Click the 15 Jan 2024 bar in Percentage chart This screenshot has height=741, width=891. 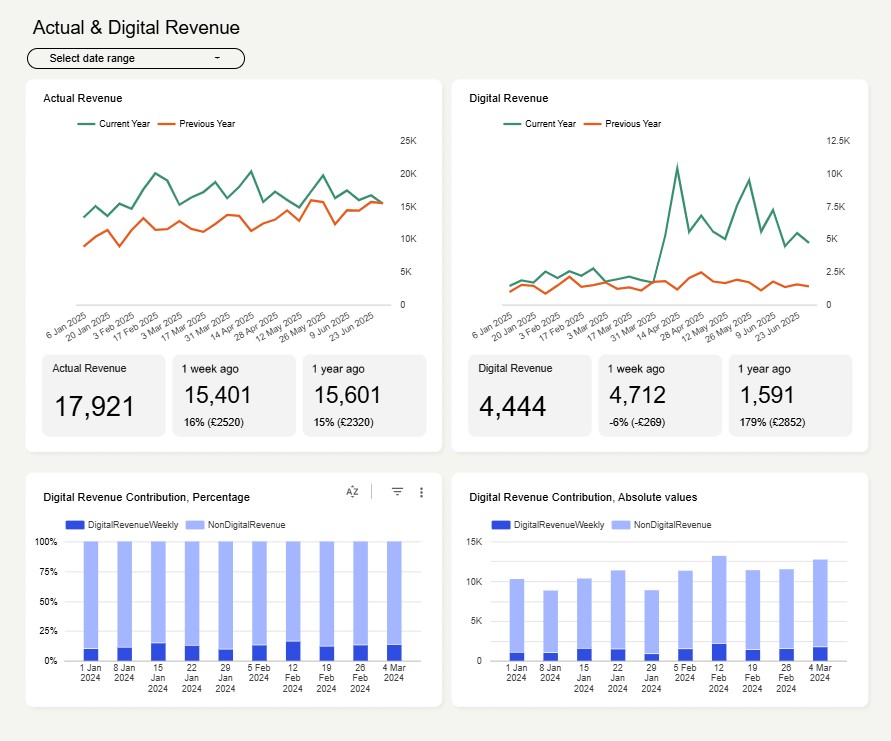(158, 600)
